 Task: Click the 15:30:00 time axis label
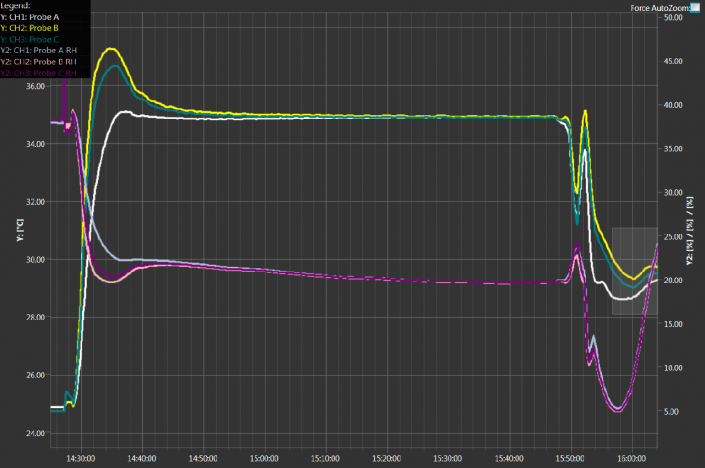click(447, 458)
